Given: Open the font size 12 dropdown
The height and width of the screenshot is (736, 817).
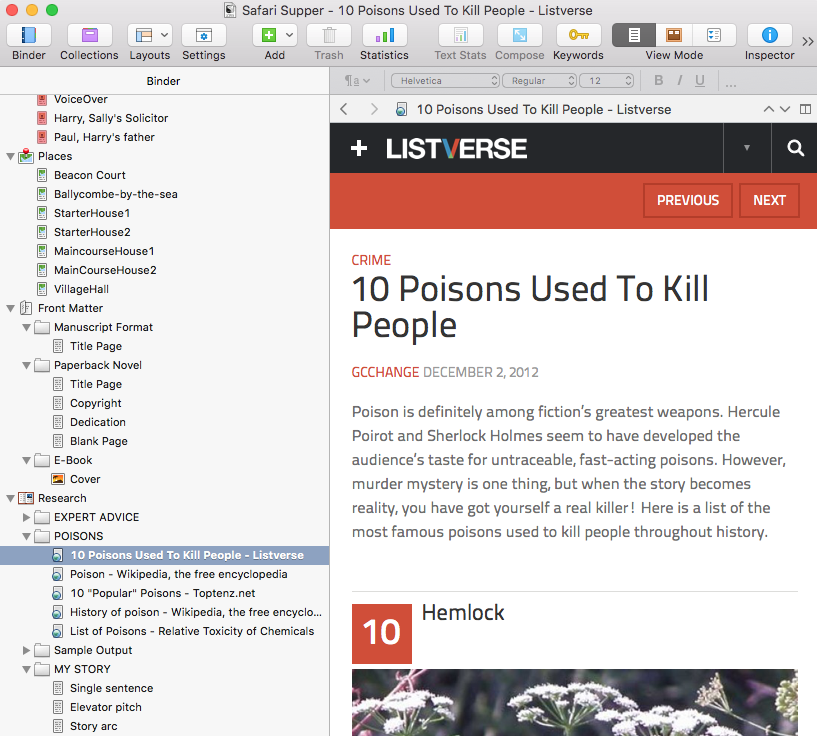Looking at the screenshot, I should click(x=607, y=81).
